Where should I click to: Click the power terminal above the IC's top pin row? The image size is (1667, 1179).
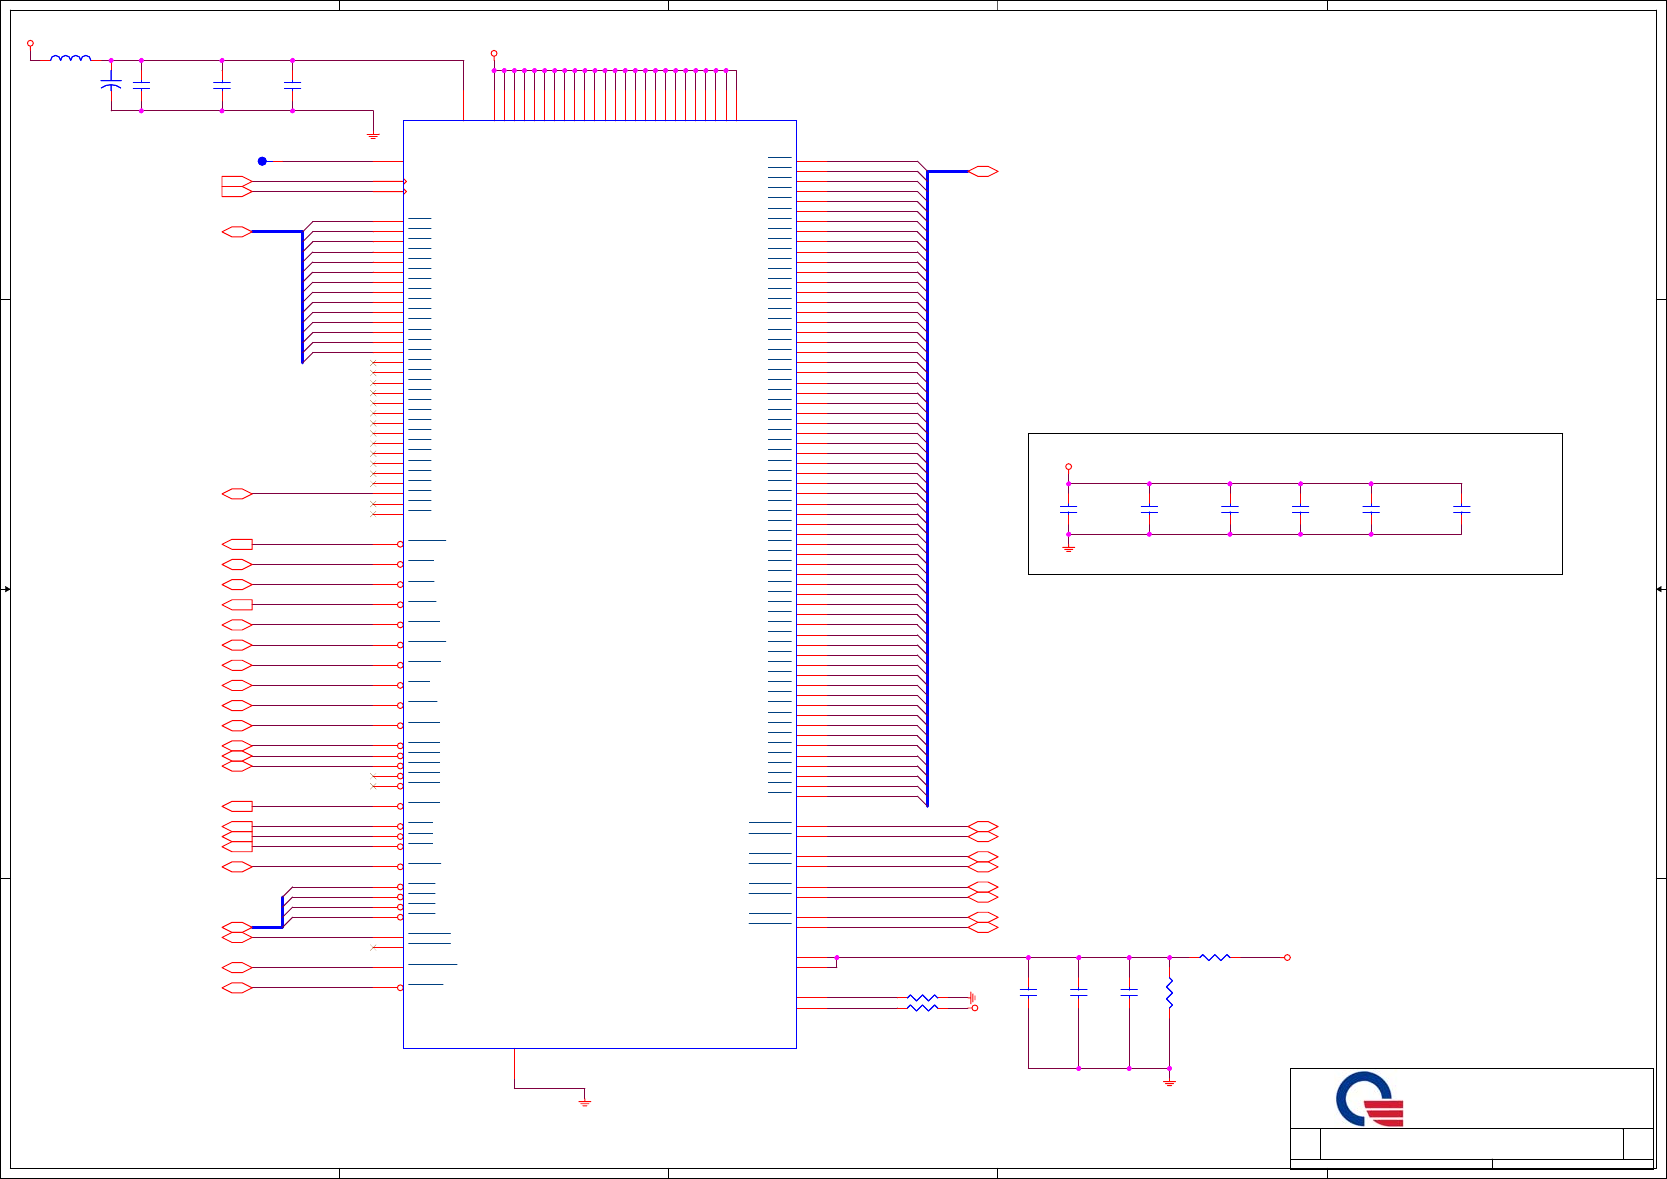494,53
